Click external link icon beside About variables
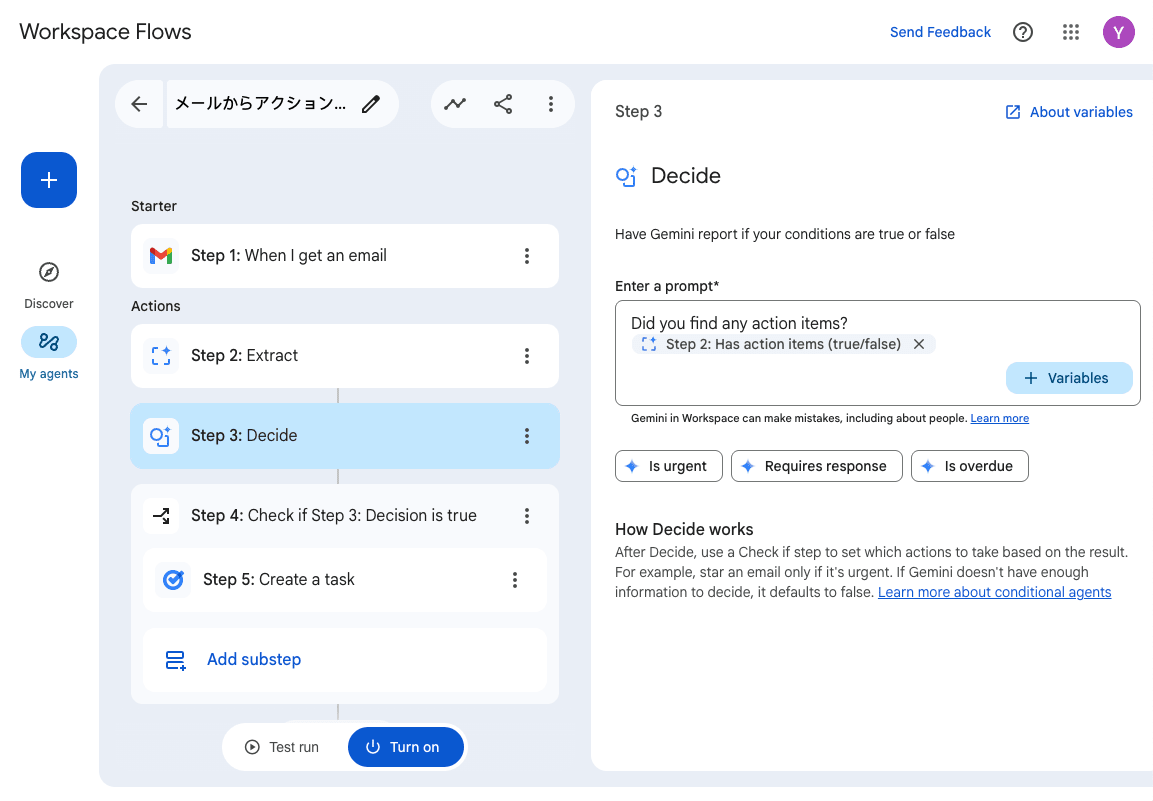The image size is (1153, 801). click(x=1013, y=113)
